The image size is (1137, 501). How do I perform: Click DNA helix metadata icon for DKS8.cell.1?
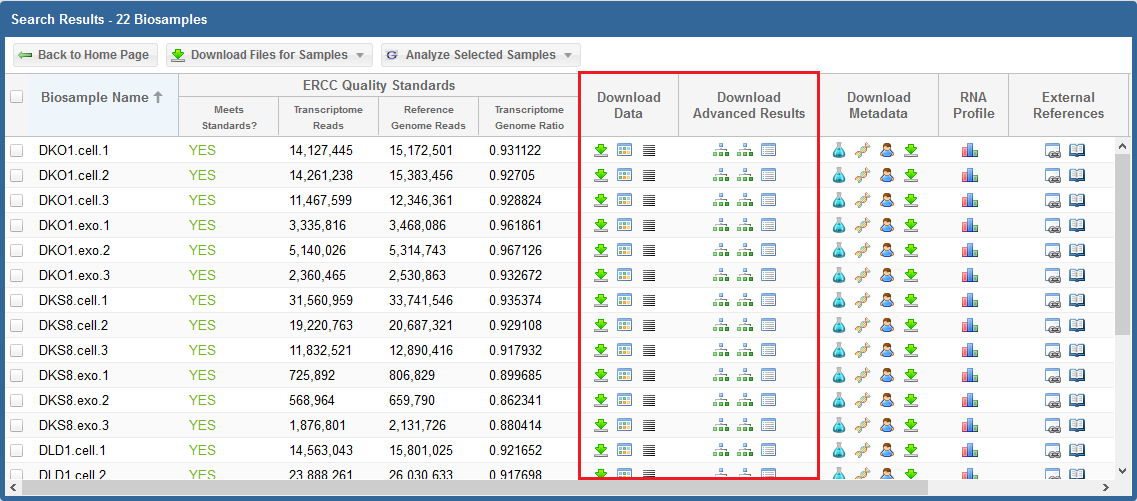[x=863, y=300]
